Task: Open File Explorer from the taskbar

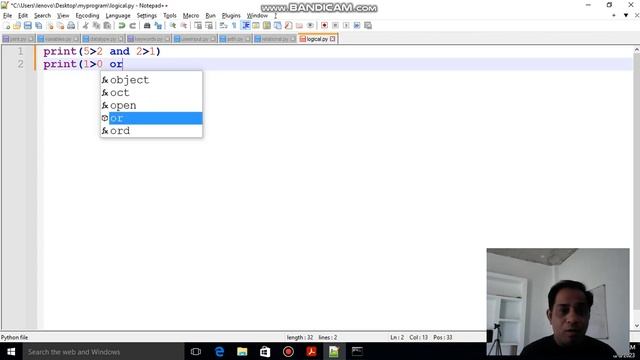Action: click(242, 351)
